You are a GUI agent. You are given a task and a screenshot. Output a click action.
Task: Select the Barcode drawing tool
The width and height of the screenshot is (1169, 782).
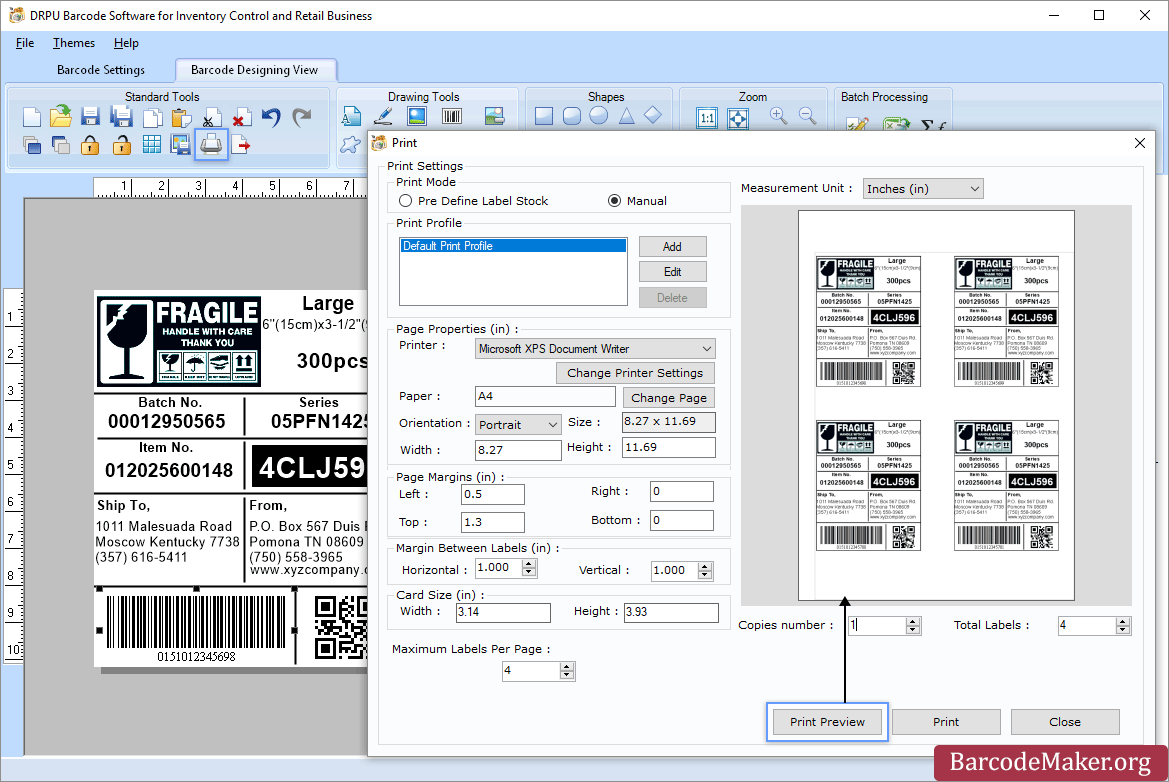pos(452,116)
